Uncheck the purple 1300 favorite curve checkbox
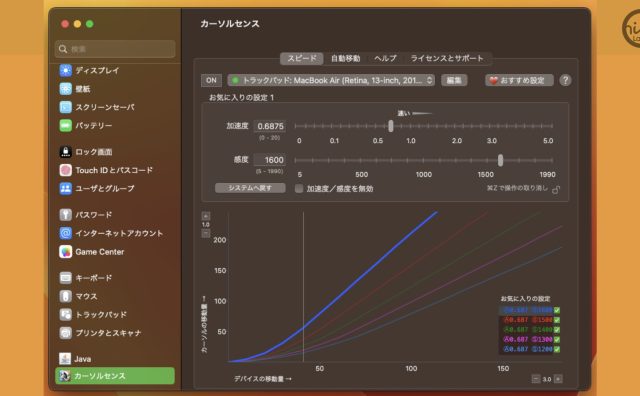 click(x=557, y=339)
